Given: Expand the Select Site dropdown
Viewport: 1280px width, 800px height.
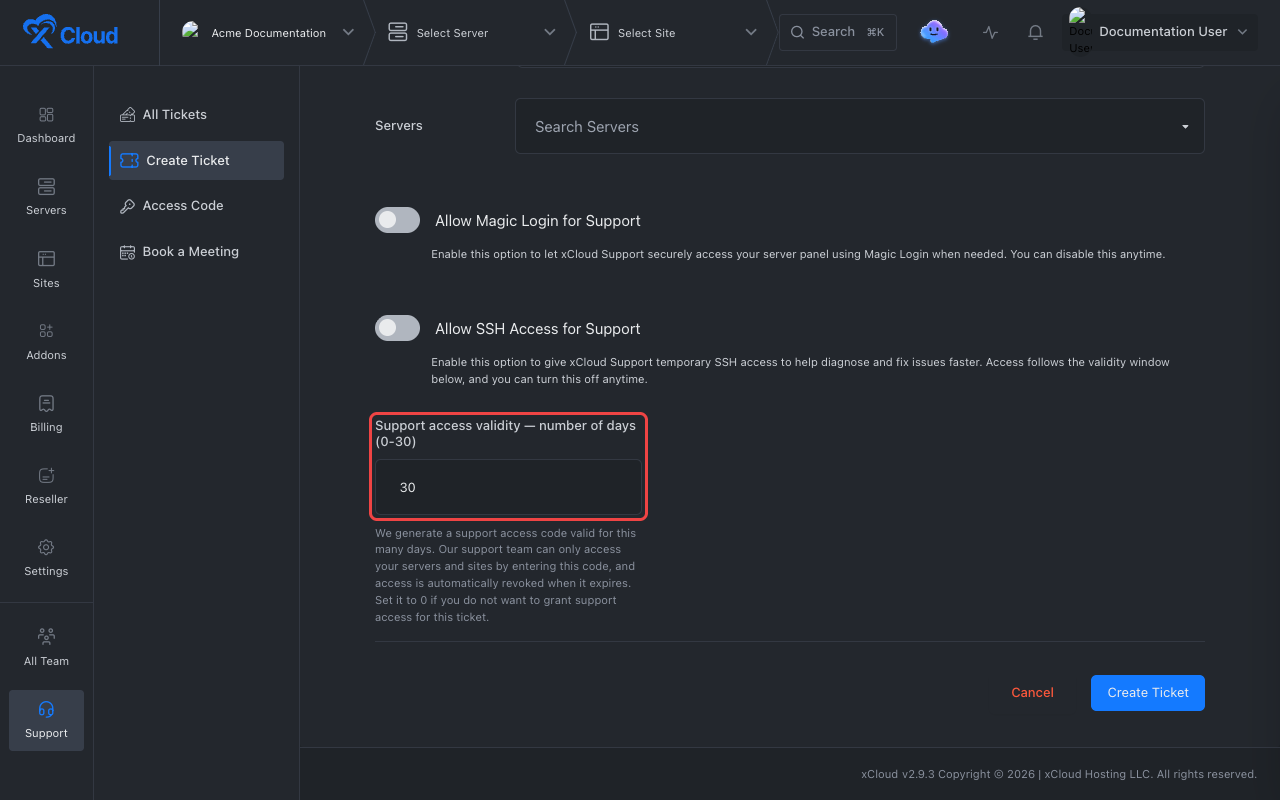Looking at the screenshot, I should tap(751, 32).
